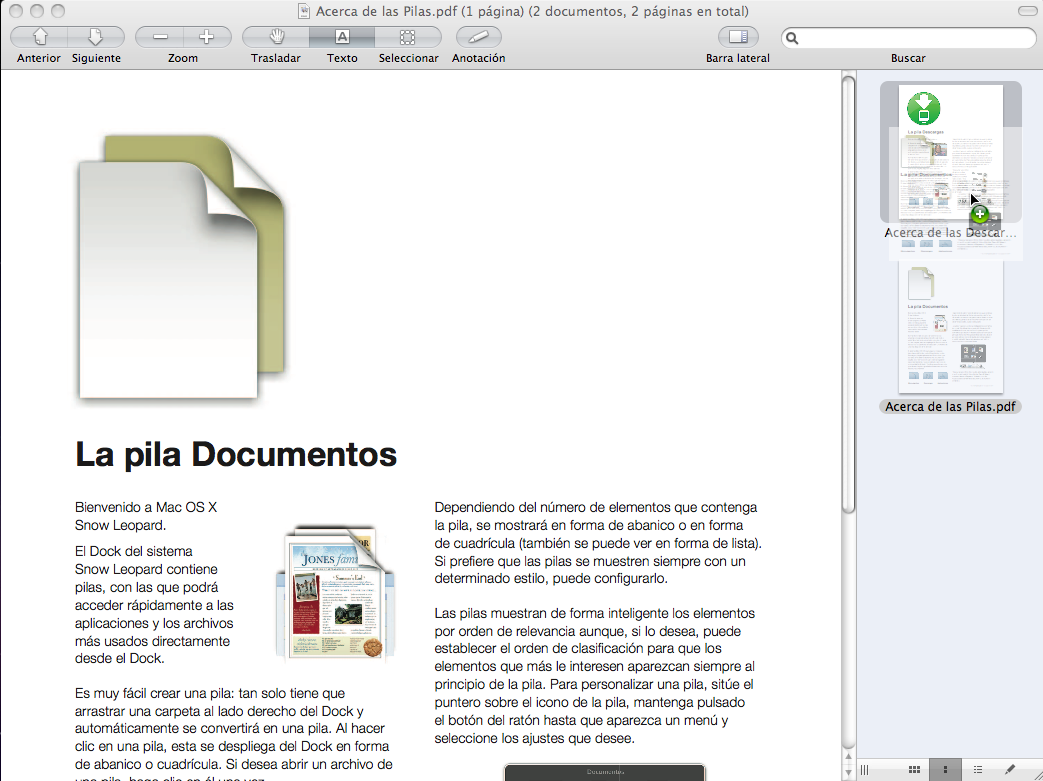Screen dimensions: 1043x781
Task: Click the toolbar hide pill button in title bar
Action: (1027, 11)
